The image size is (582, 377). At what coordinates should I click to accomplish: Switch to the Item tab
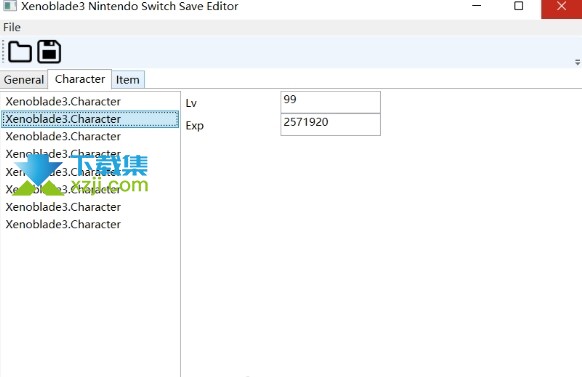[128, 79]
